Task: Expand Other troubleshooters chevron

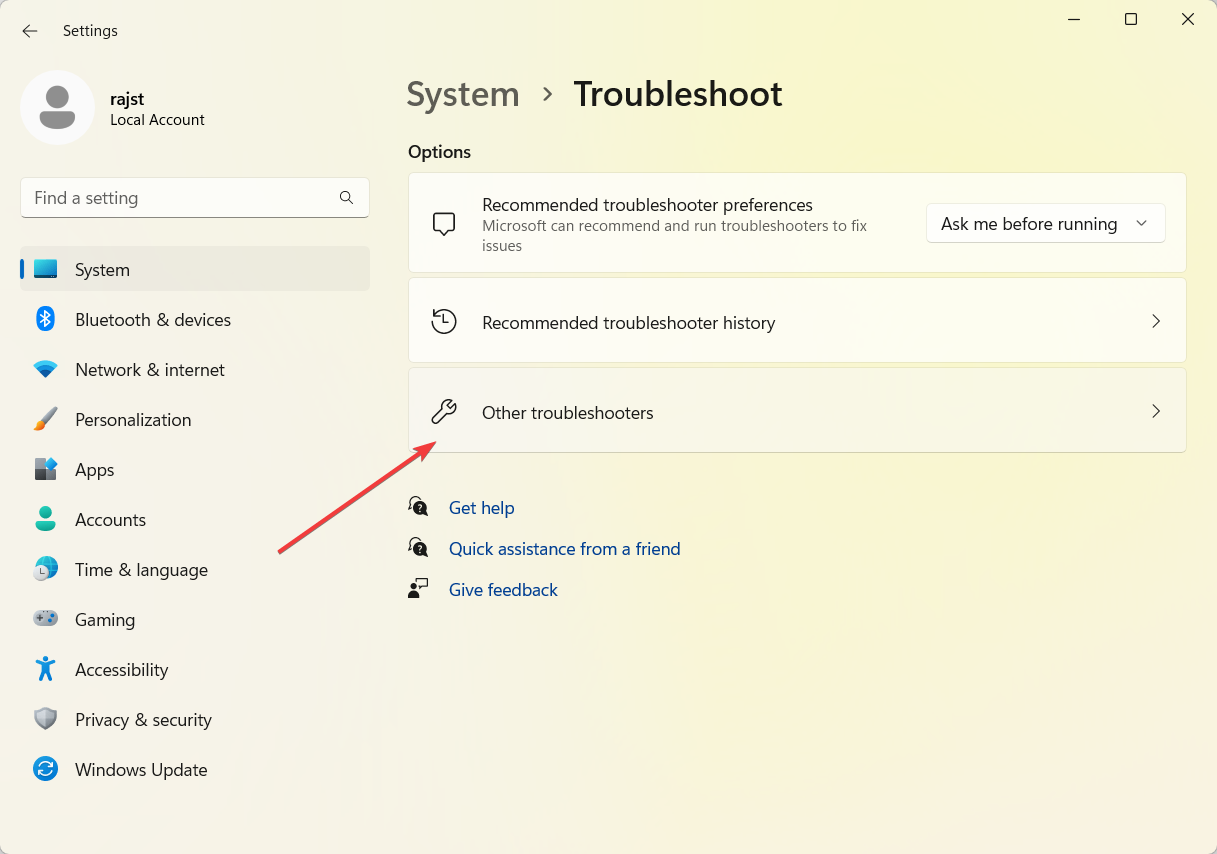Action: (1155, 412)
